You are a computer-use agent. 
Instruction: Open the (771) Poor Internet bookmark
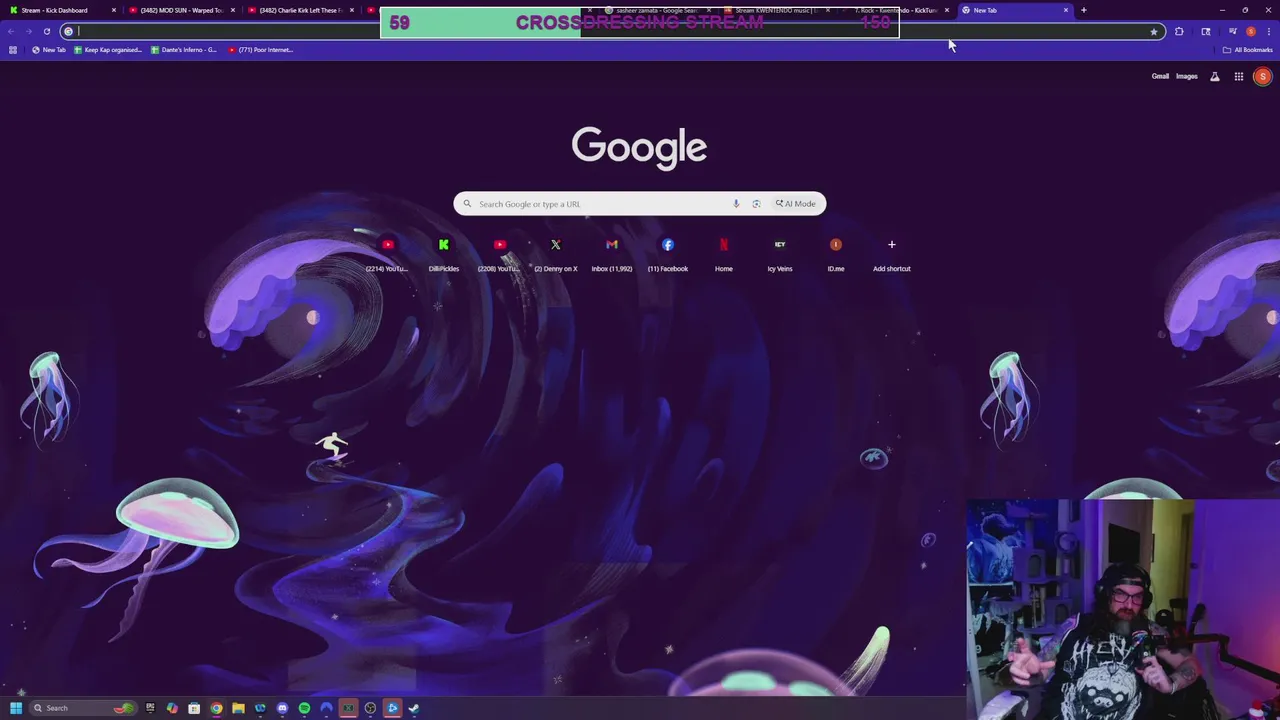[261, 50]
